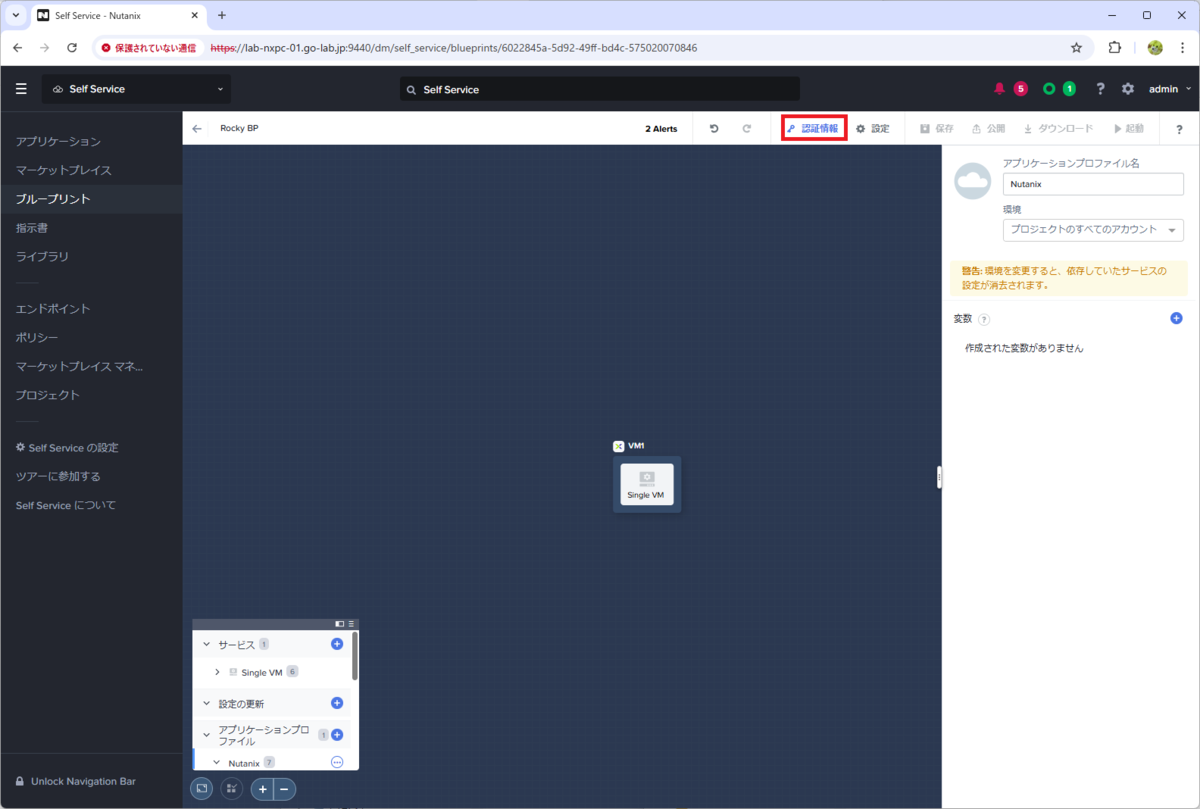
Task: Select アプリケーション in the sidebar
Action: coord(58,142)
